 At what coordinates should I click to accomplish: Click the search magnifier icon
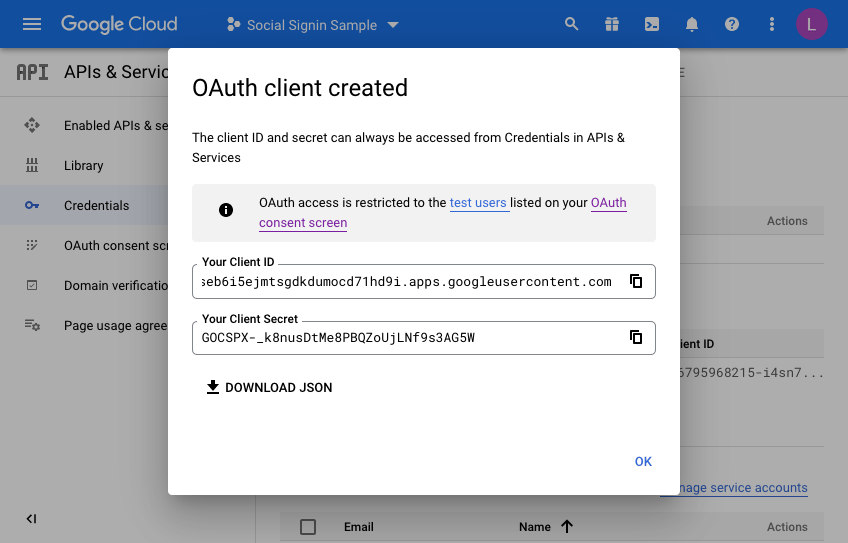(571, 24)
